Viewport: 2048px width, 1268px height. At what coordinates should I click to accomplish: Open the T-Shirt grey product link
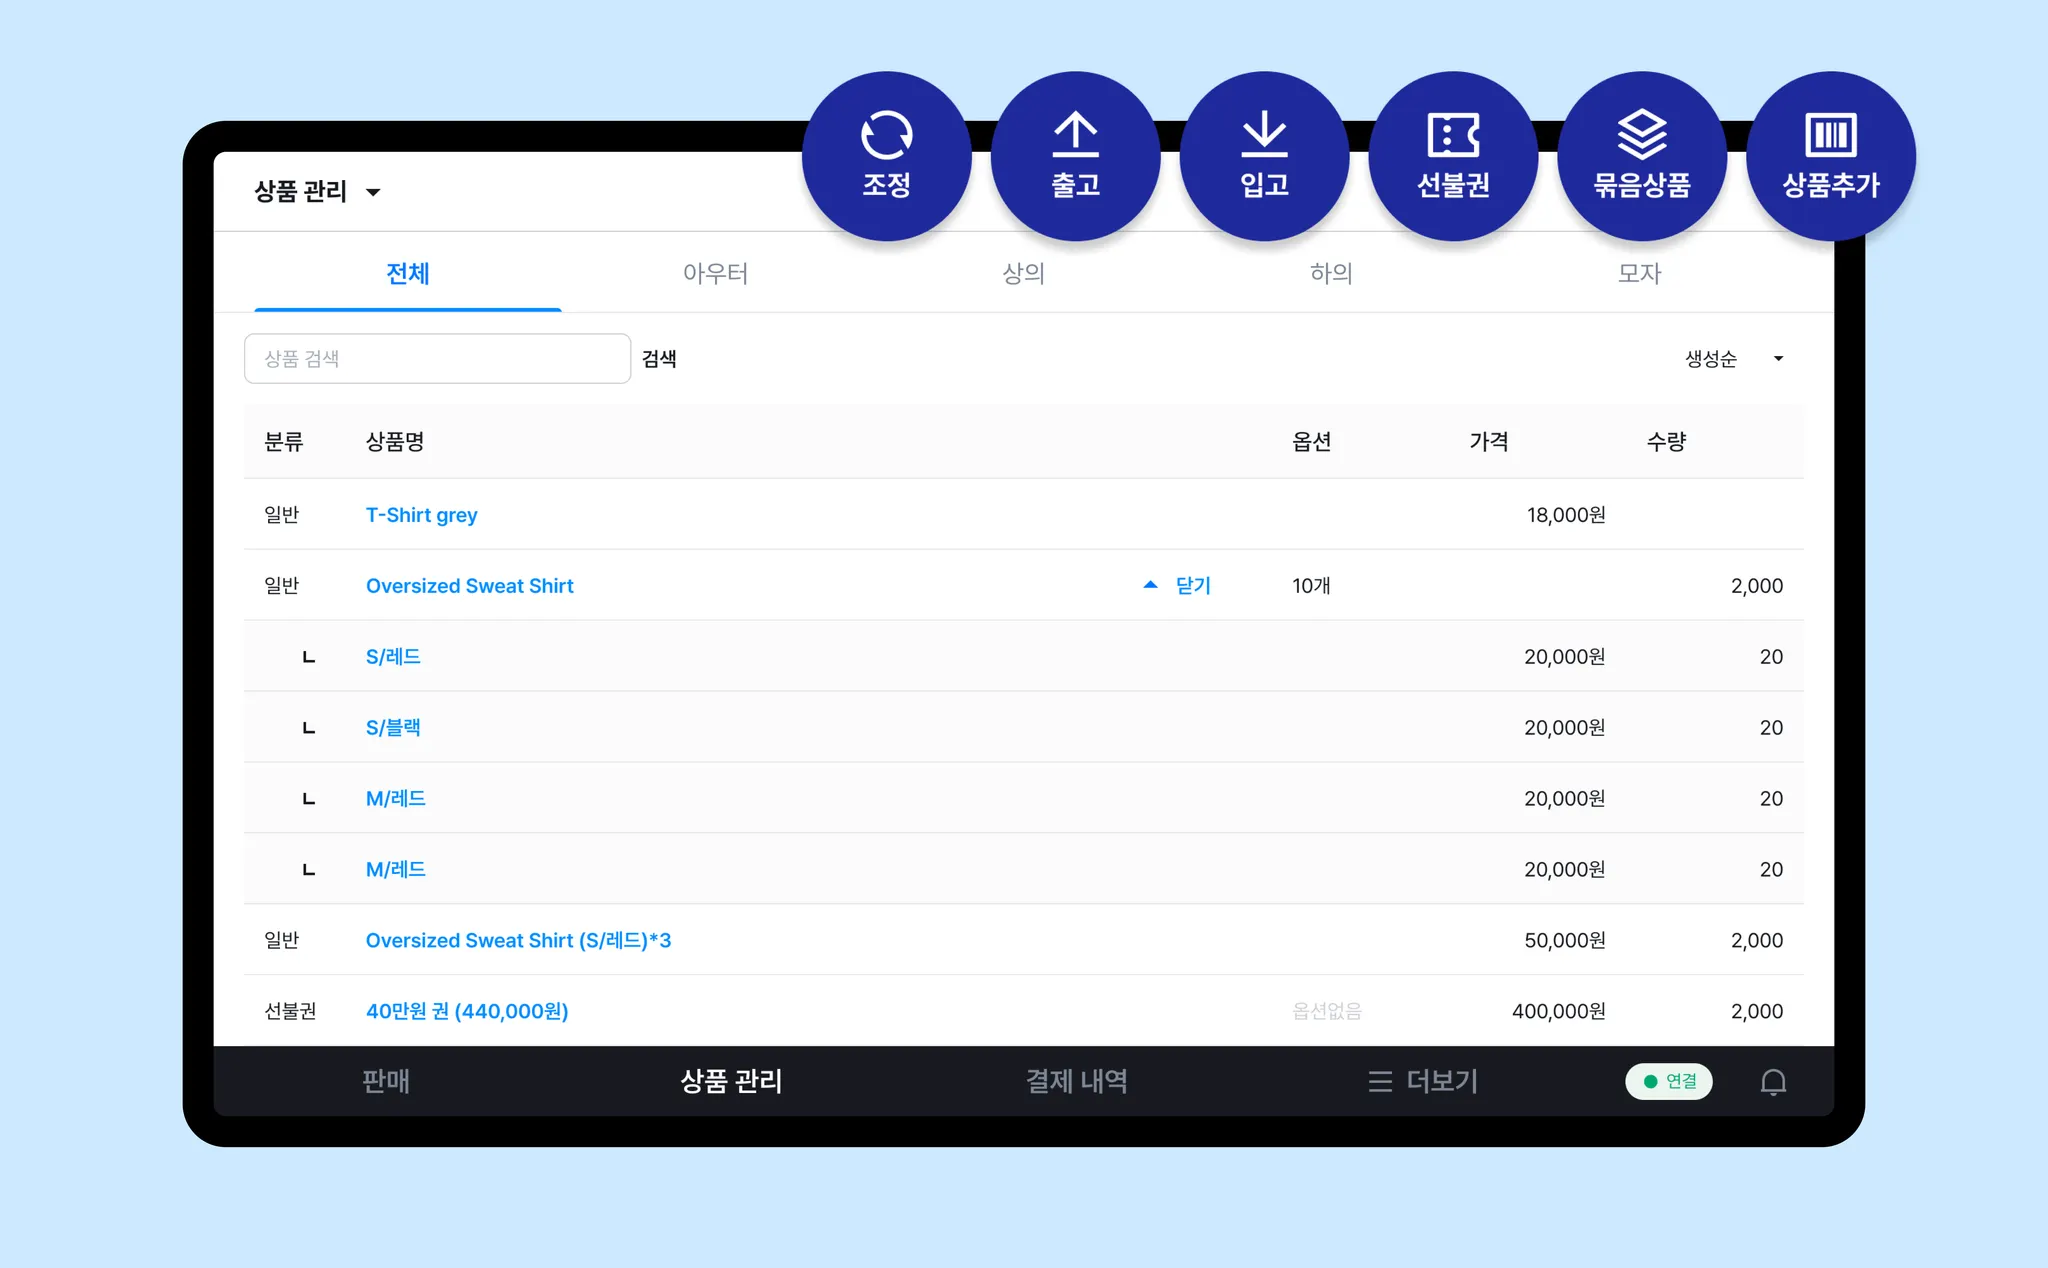click(421, 515)
